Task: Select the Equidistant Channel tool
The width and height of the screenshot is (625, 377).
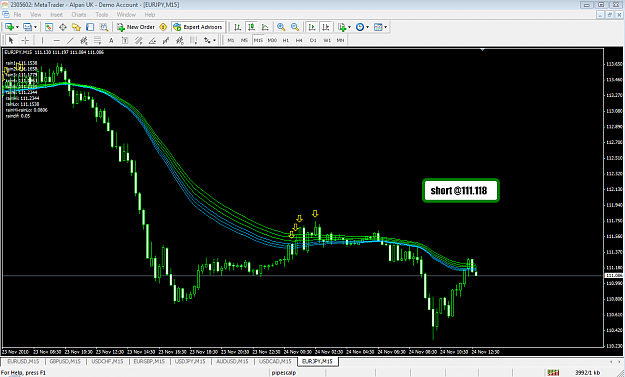Action: (84, 40)
